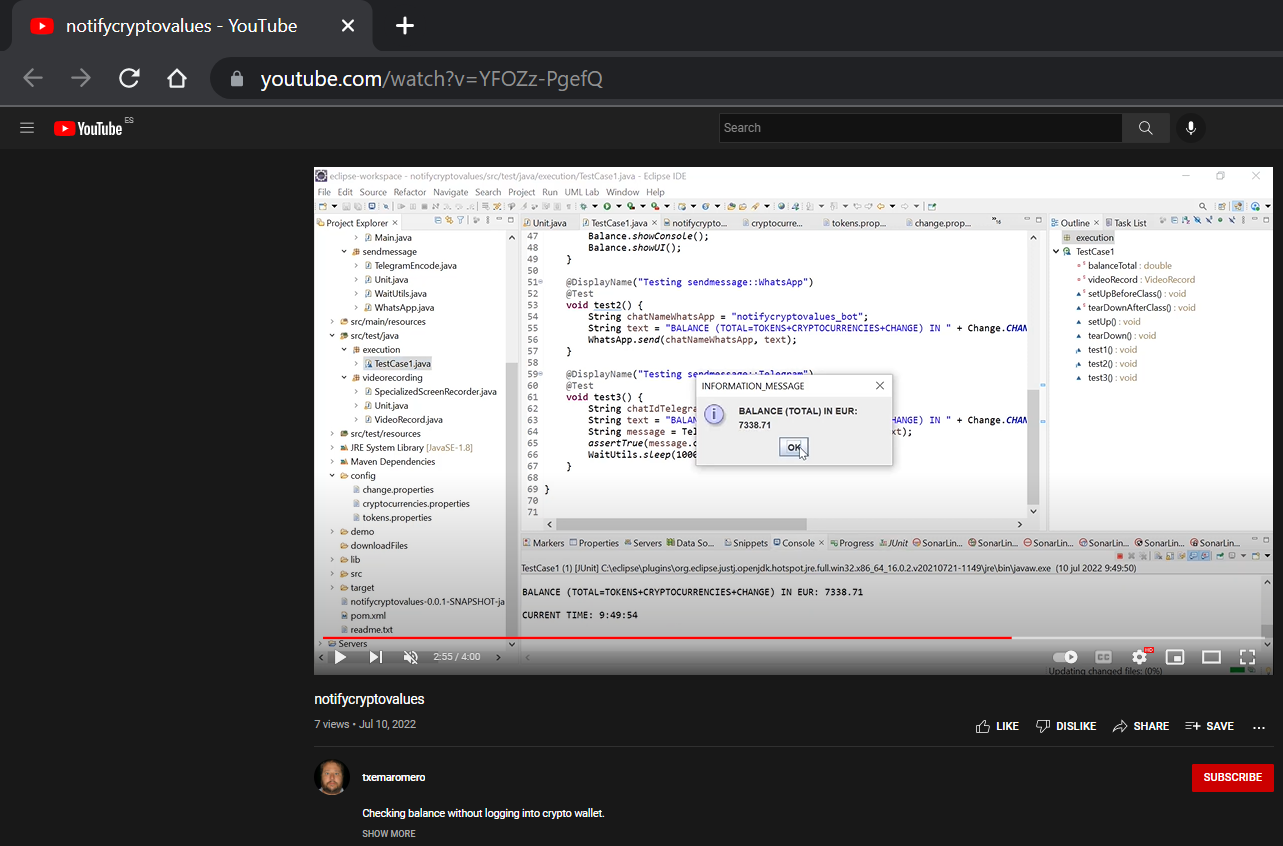Toggle Hide Fields in Outline toolbar
Image resolution: width=1283 pixels, height=846 pixels.
coord(1197,221)
